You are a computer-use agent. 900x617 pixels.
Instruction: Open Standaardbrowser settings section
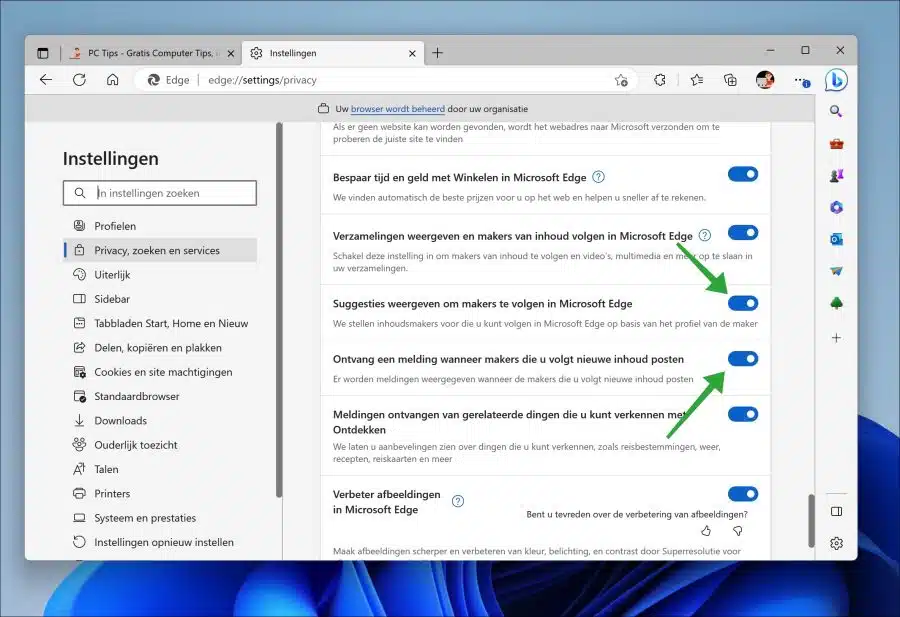(x=160, y=396)
